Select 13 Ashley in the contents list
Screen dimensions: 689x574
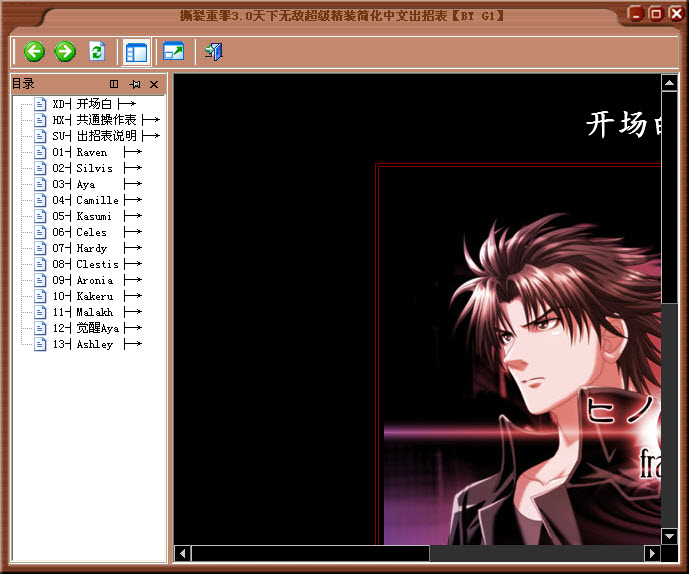97,344
